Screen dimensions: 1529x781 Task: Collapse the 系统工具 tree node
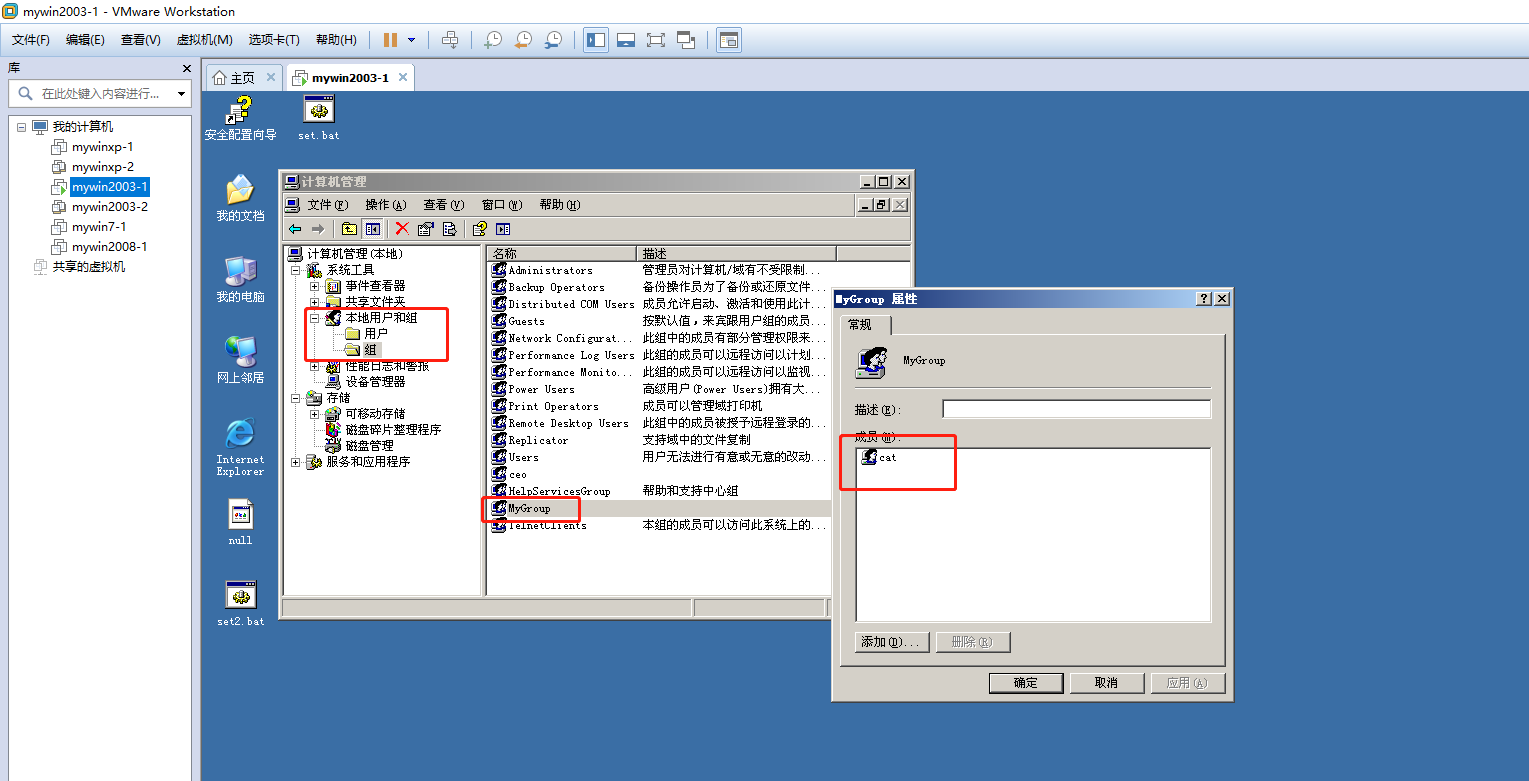tap(295, 270)
